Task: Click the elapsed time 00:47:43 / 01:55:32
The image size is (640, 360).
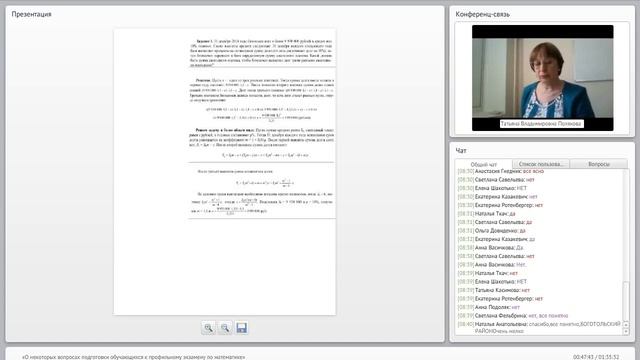Action: click(596, 357)
